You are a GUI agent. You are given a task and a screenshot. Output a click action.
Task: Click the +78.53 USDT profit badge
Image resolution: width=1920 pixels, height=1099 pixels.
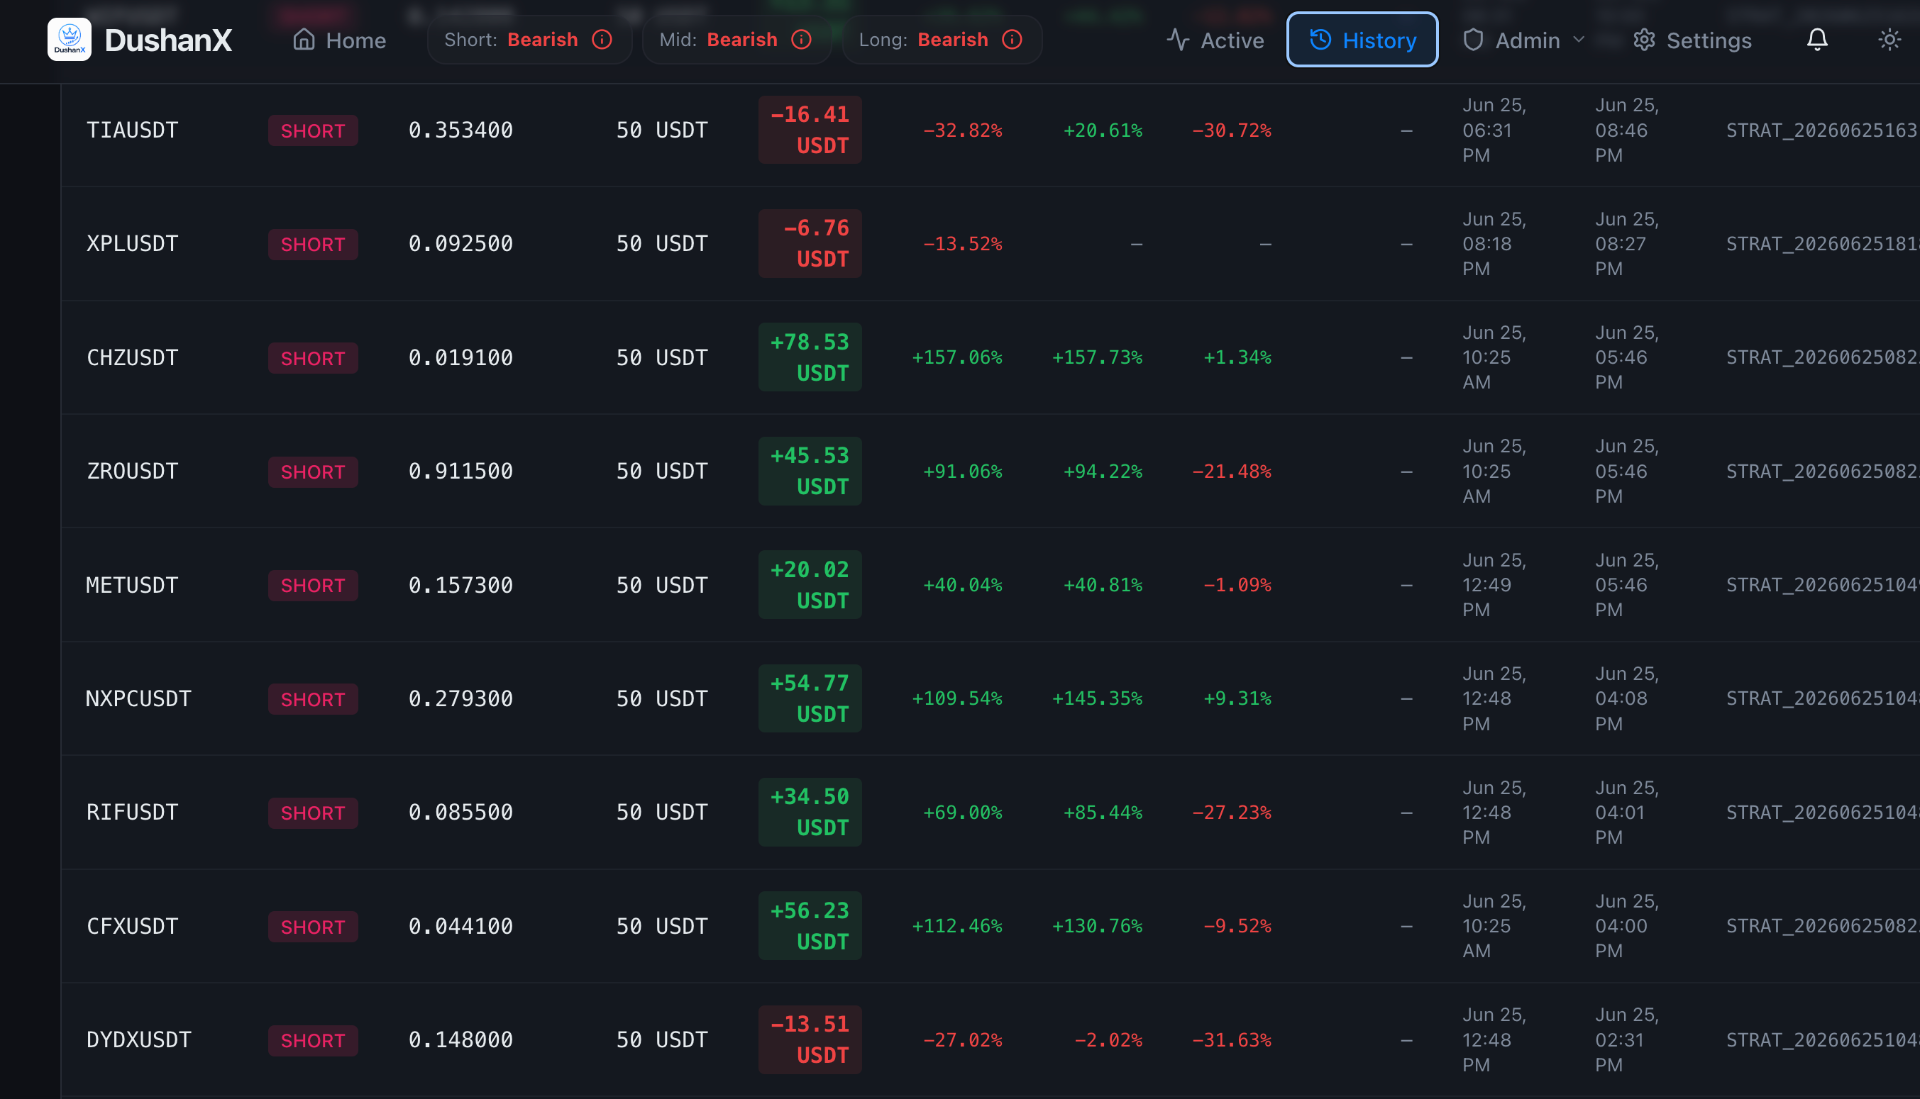(810, 358)
